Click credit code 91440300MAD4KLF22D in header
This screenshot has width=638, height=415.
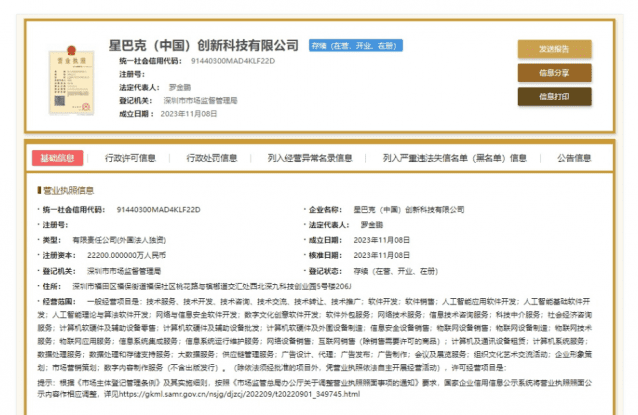coord(233,61)
